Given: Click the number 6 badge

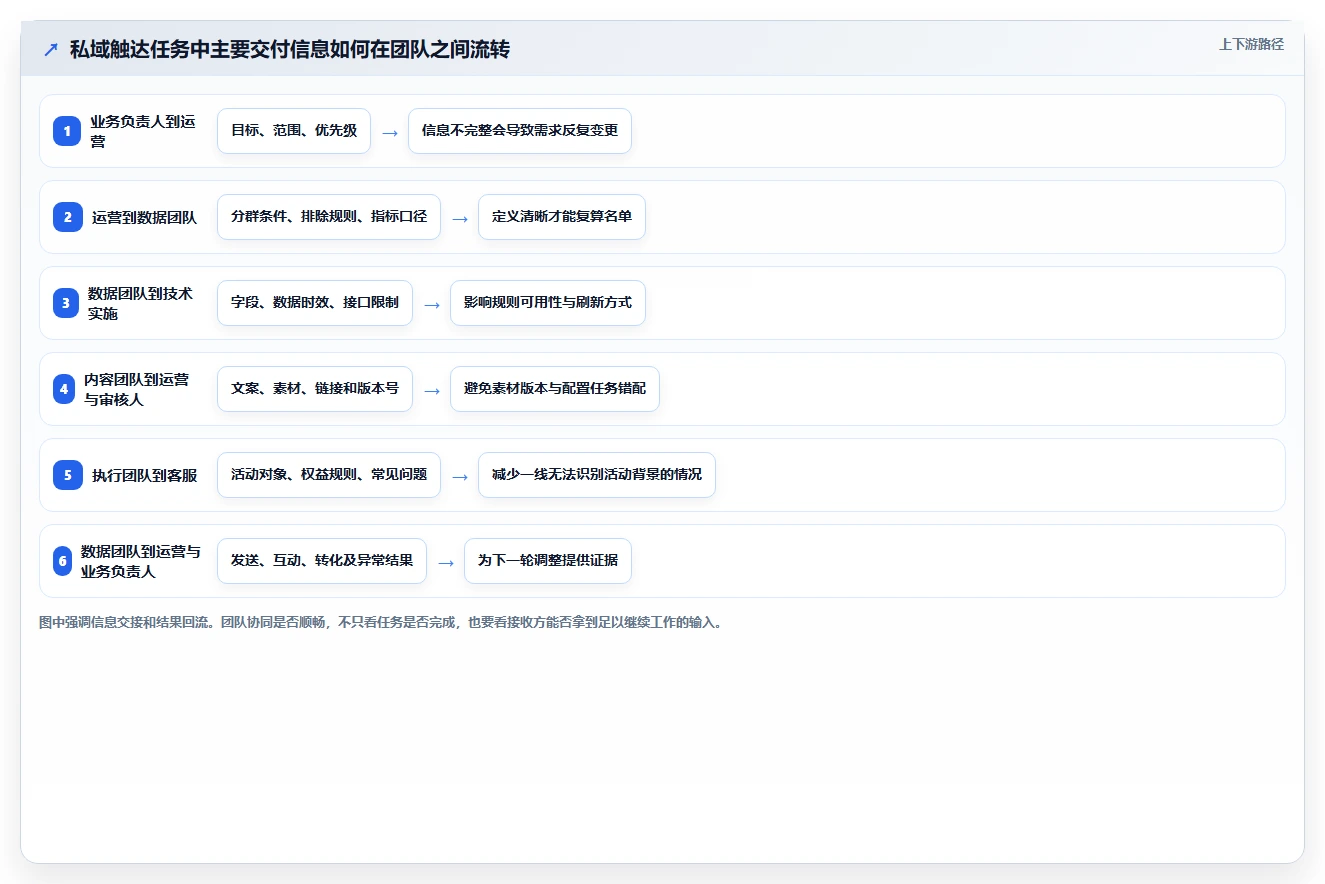Looking at the screenshot, I should pos(63,561).
